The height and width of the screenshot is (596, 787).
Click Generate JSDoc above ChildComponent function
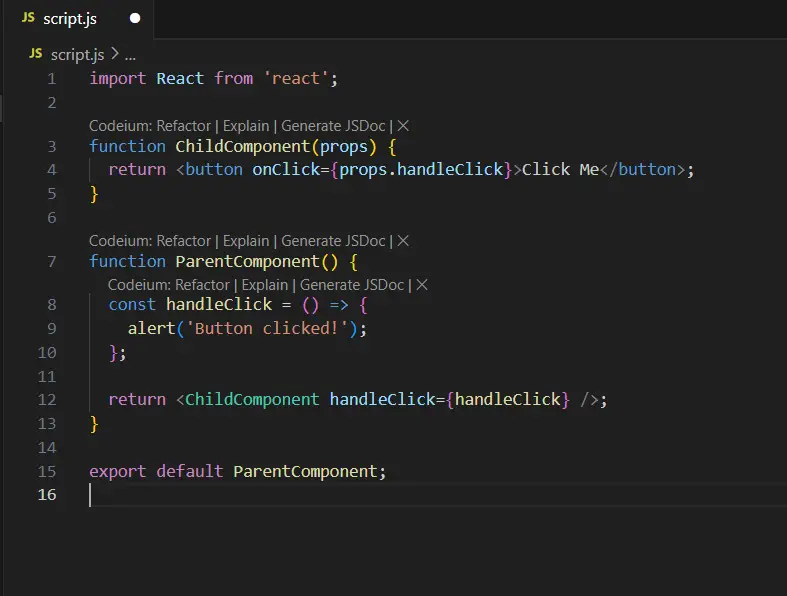point(333,126)
